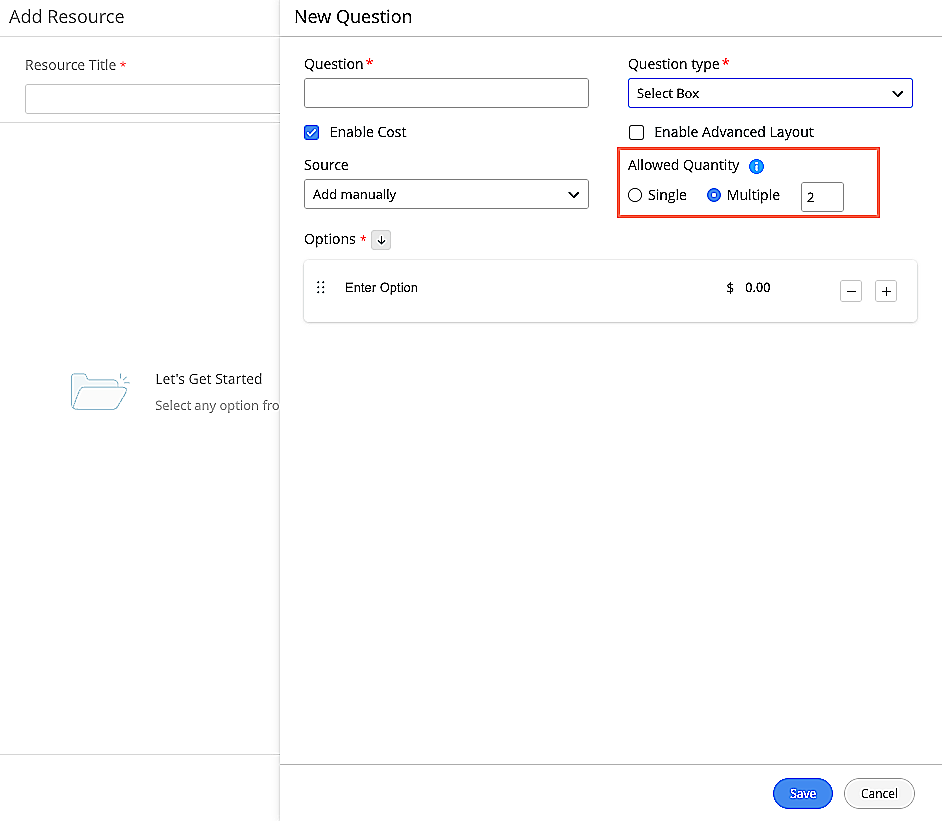
Task: Click the Resource Title input field
Action: coord(152,98)
